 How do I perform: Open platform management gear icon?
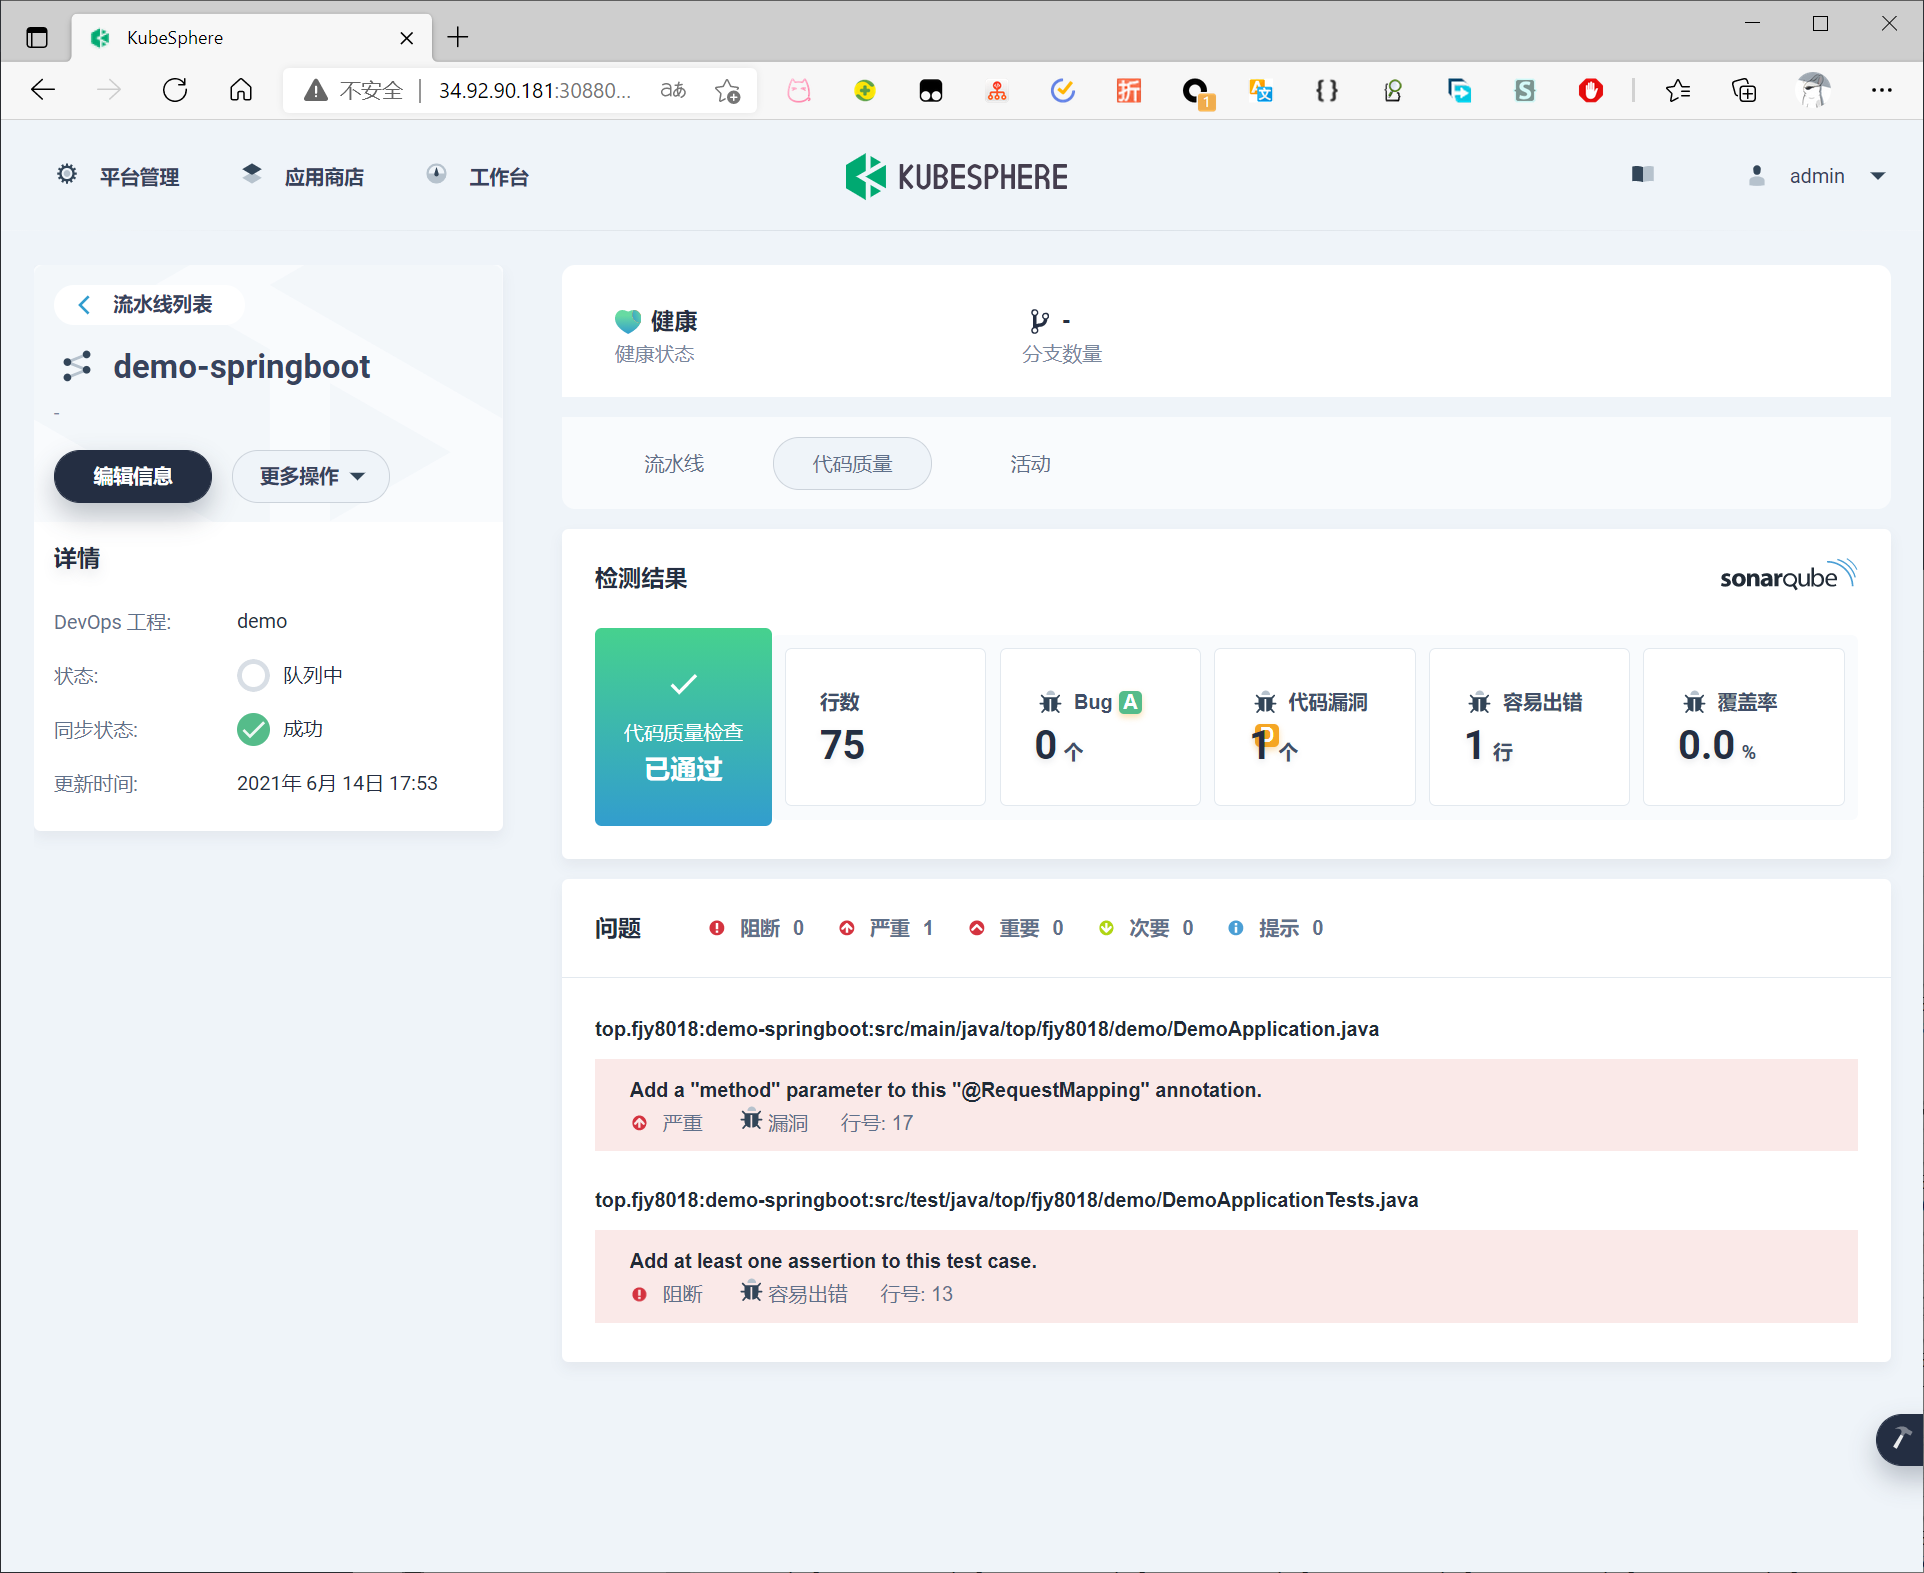point(67,175)
